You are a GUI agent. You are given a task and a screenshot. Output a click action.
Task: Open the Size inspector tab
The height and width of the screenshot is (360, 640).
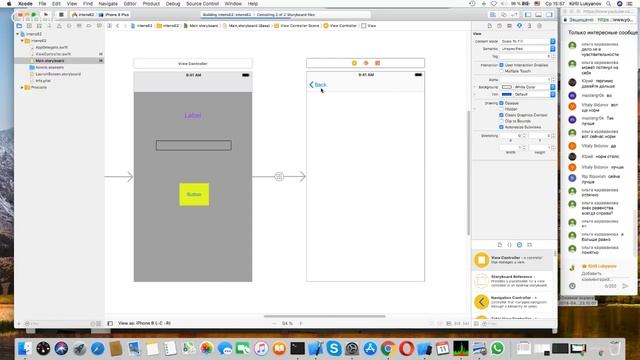tap(529, 26)
